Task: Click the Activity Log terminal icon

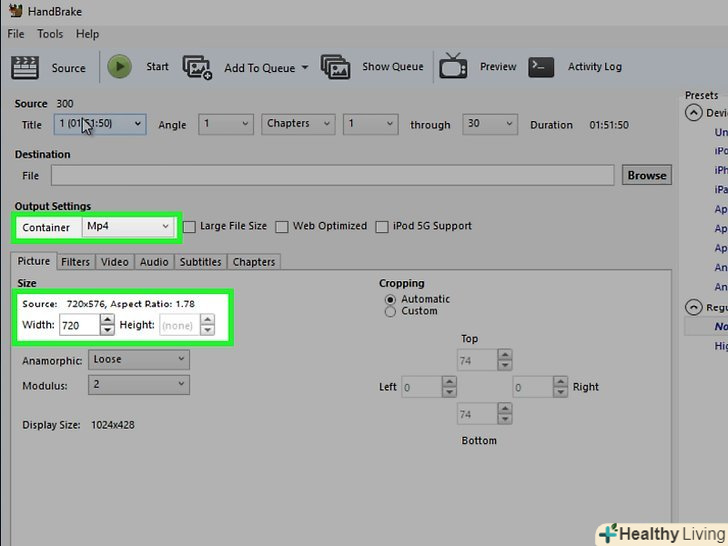Action: click(541, 67)
